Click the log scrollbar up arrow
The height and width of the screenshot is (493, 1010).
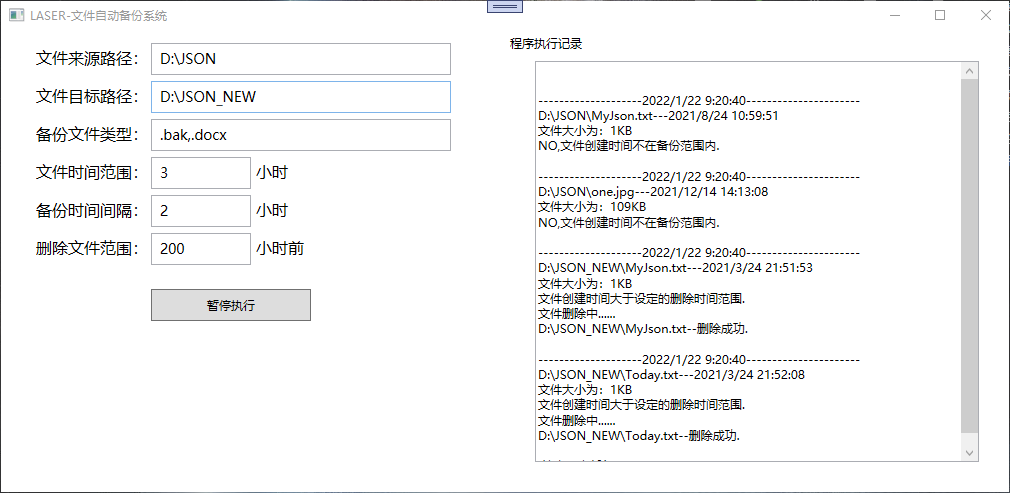968,71
